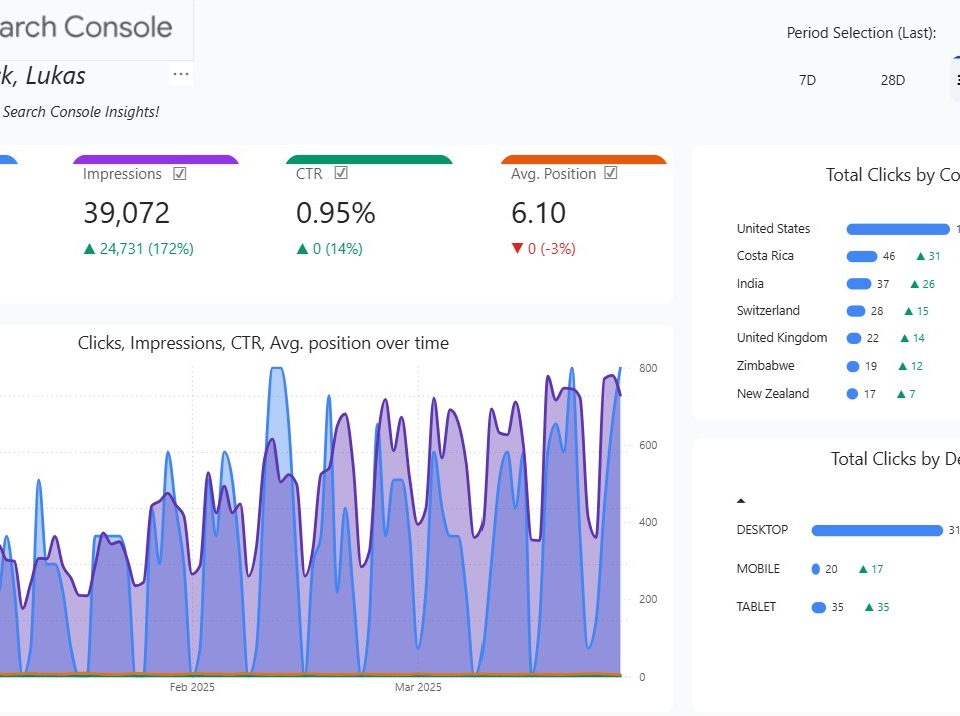Click the hamburger icon near period selection
The height and width of the screenshot is (716, 960).
point(955,80)
